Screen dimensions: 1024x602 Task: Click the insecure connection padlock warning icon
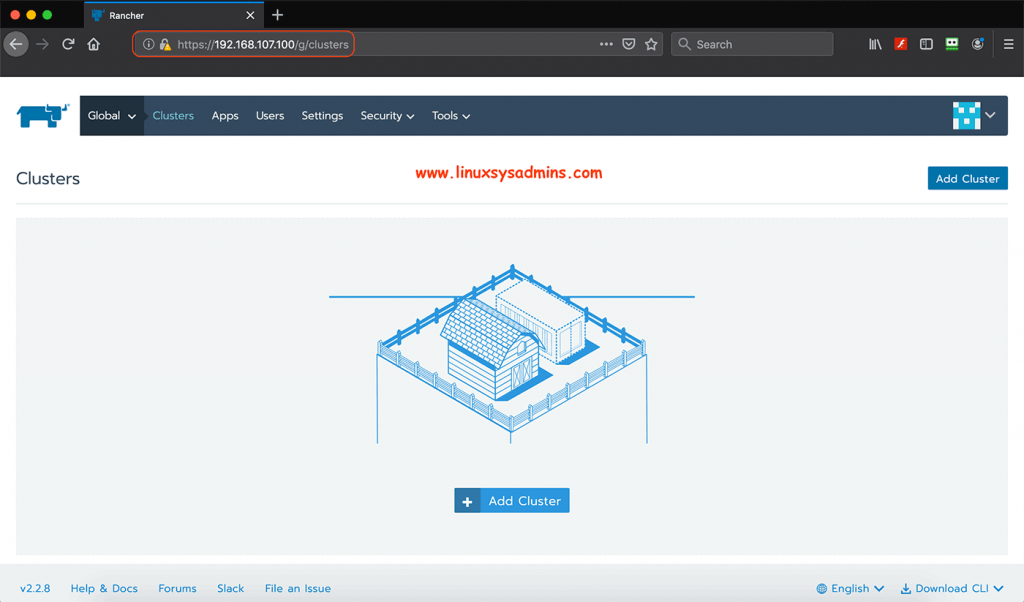point(165,44)
